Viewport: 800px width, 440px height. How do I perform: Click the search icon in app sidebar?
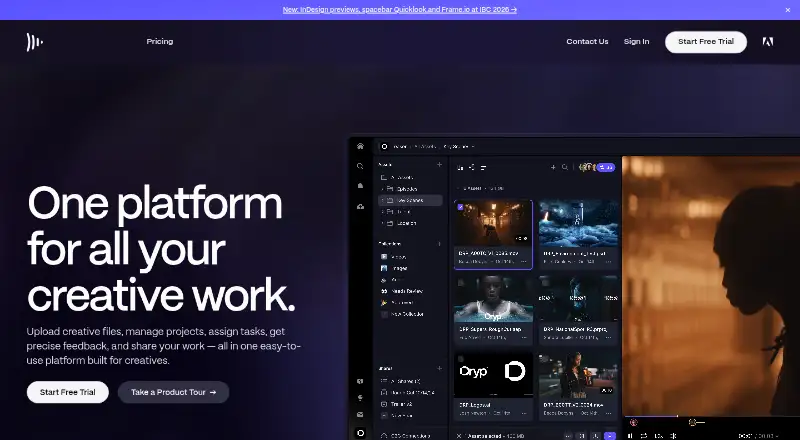(x=360, y=166)
